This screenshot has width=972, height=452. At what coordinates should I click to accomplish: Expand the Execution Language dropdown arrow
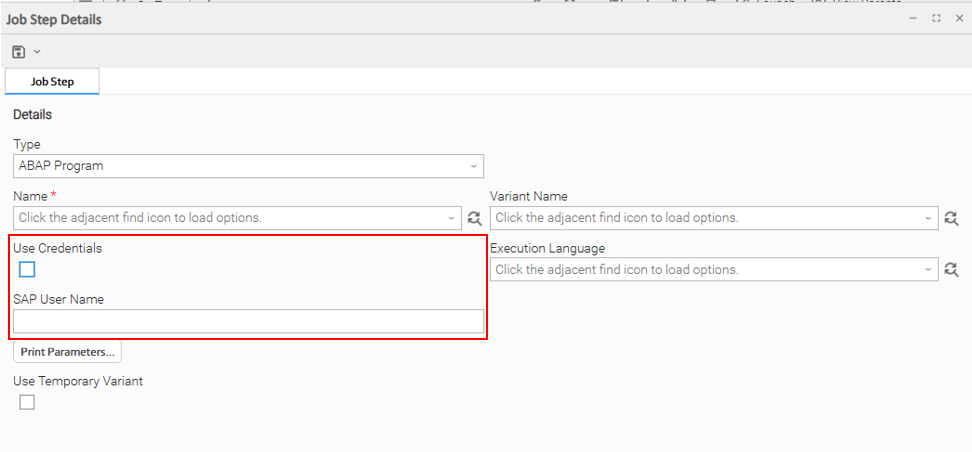click(929, 270)
